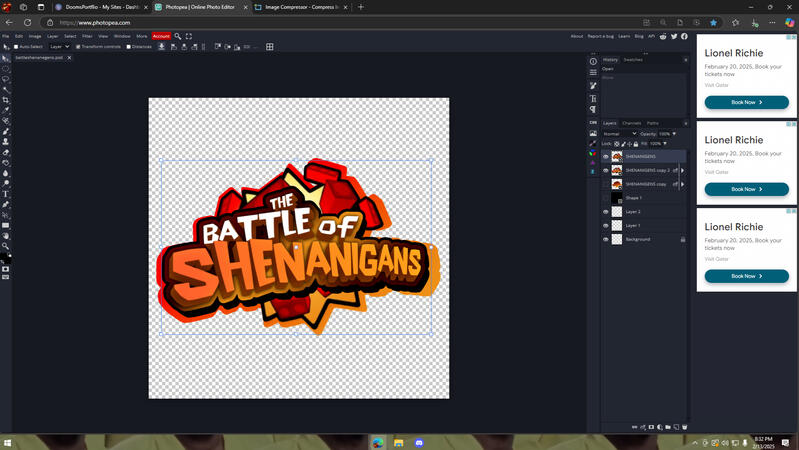Image resolution: width=799 pixels, height=450 pixels.
Task: Hide Layer 2 via eye icon
Action: [606, 211]
